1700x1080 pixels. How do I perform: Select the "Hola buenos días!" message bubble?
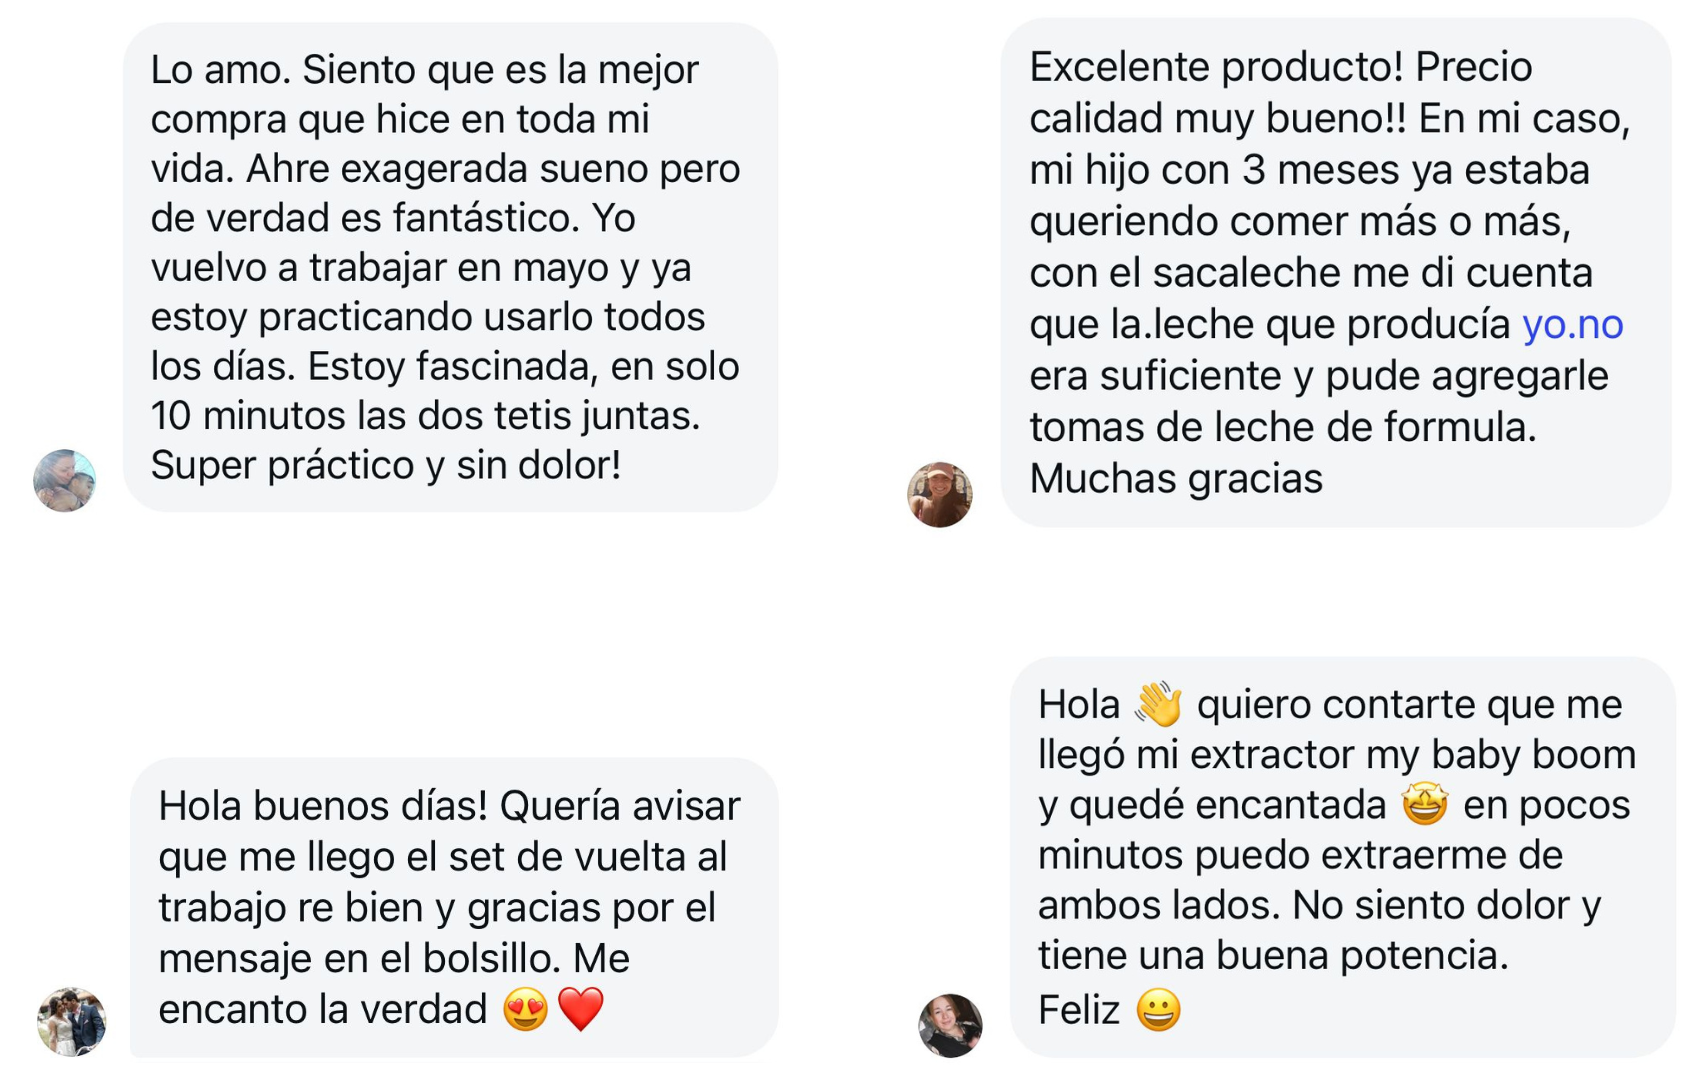click(x=453, y=906)
